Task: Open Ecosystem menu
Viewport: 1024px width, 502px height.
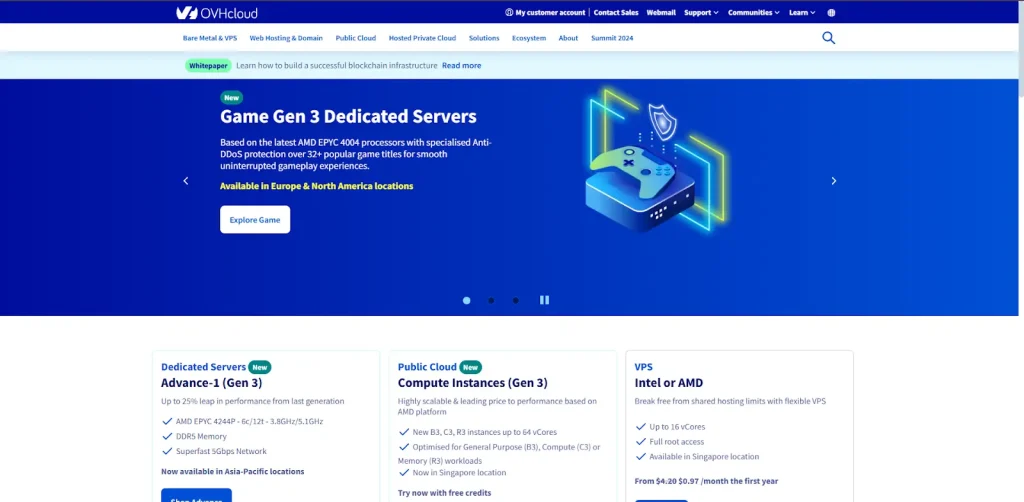Action: tap(529, 38)
